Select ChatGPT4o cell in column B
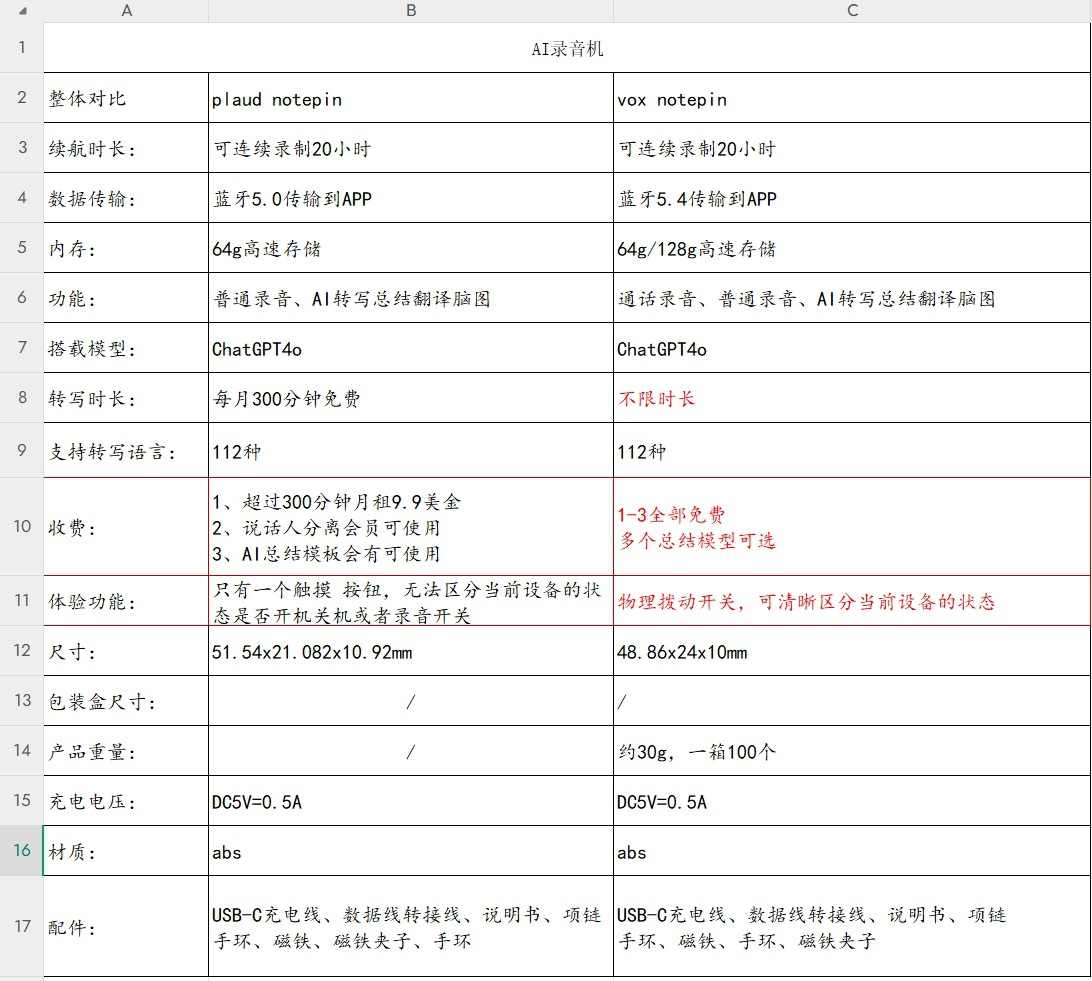 (x=411, y=348)
